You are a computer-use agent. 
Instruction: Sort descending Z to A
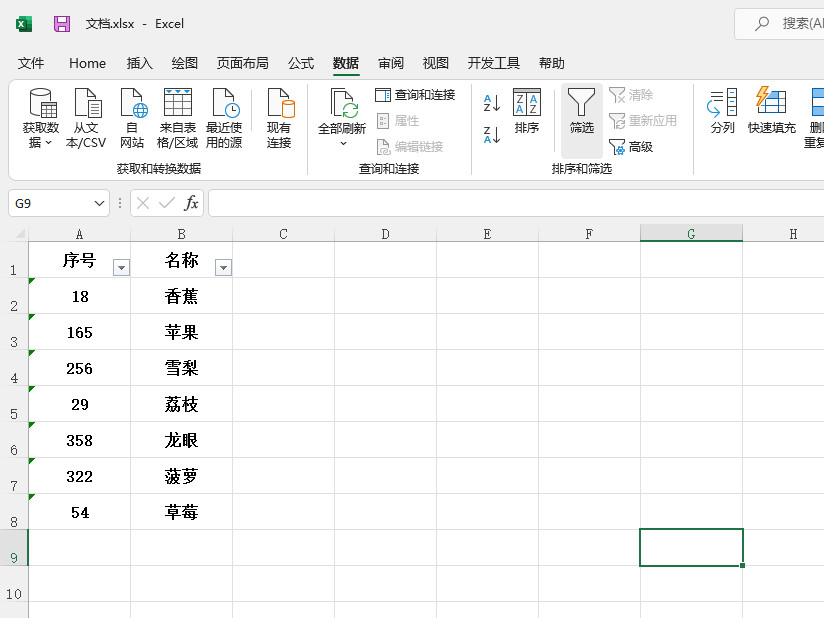pyautogui.click(x=492, y=135)
